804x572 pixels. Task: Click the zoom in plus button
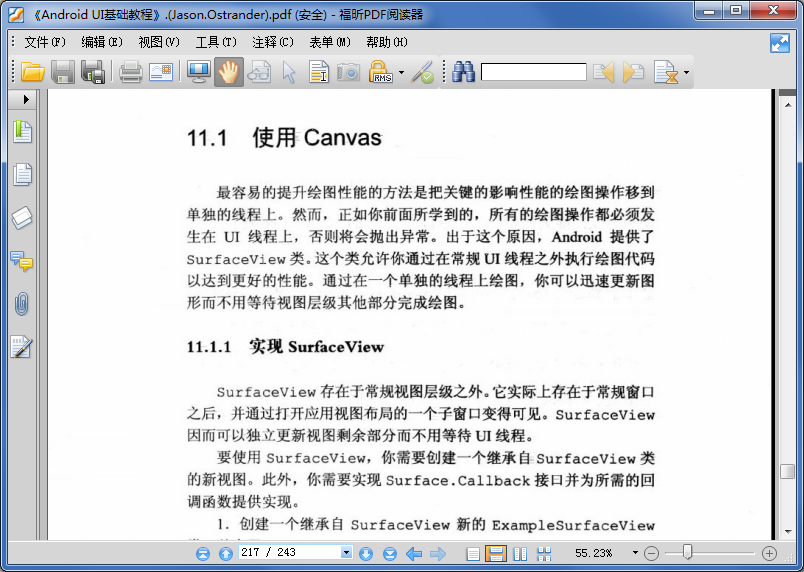point(769,554)
